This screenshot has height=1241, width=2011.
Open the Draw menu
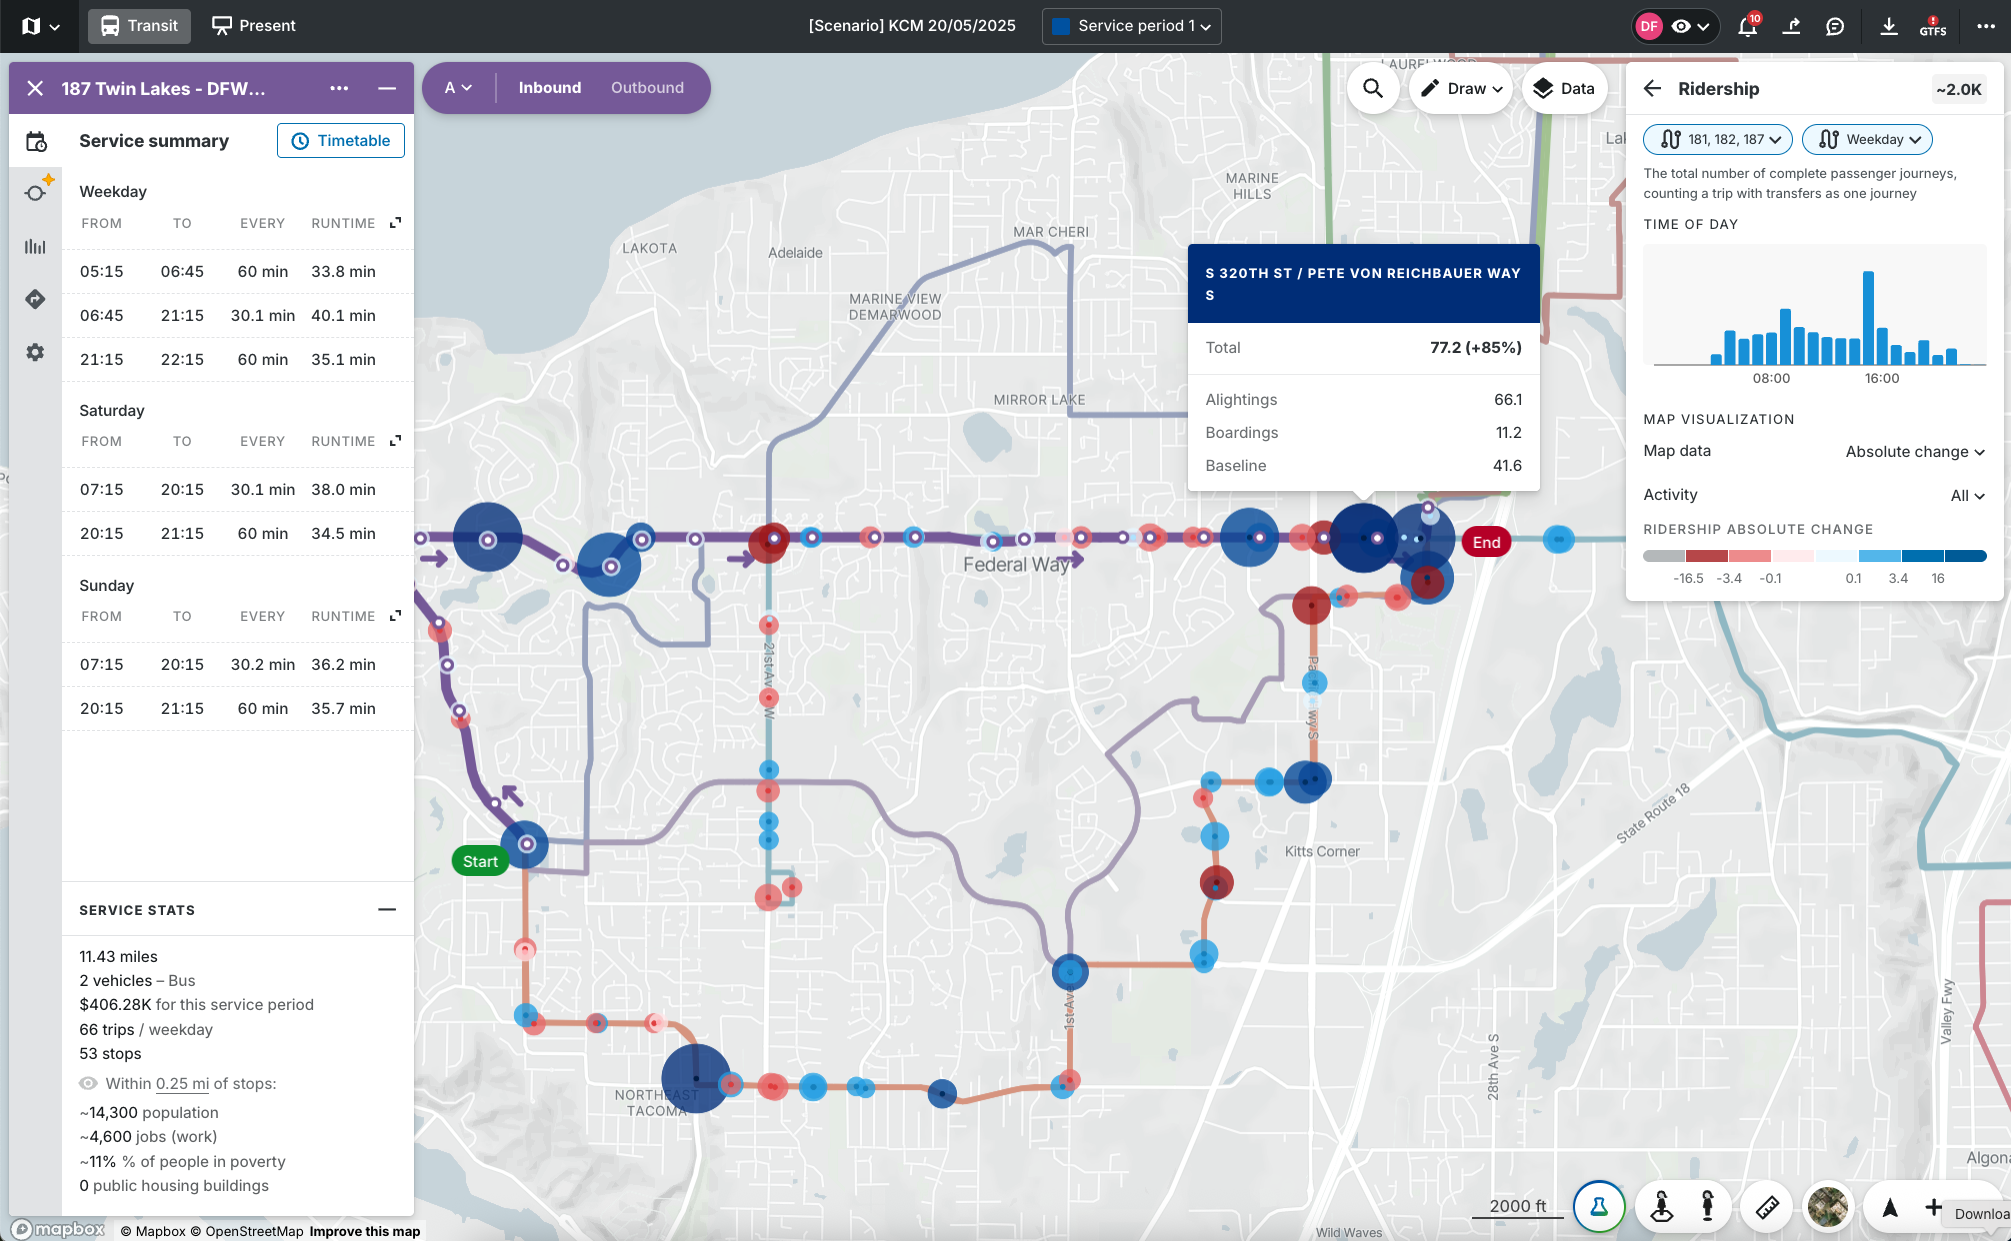coord(1462,88)
